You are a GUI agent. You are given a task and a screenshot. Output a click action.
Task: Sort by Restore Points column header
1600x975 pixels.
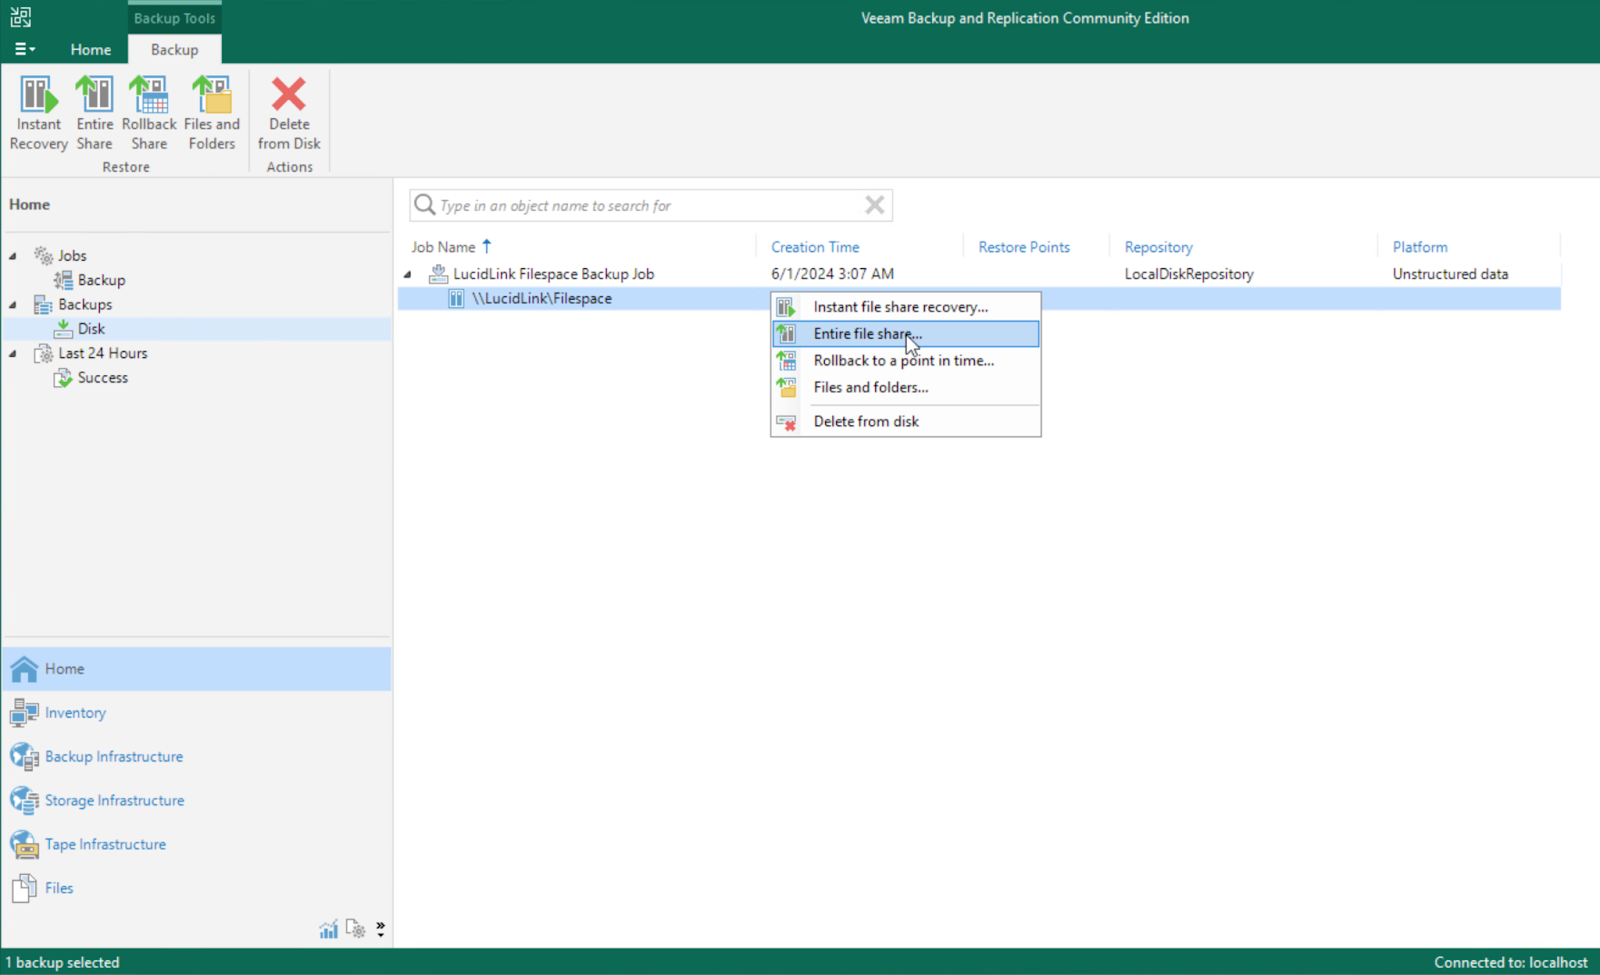pyautogui.click(x=1024, y=247)
